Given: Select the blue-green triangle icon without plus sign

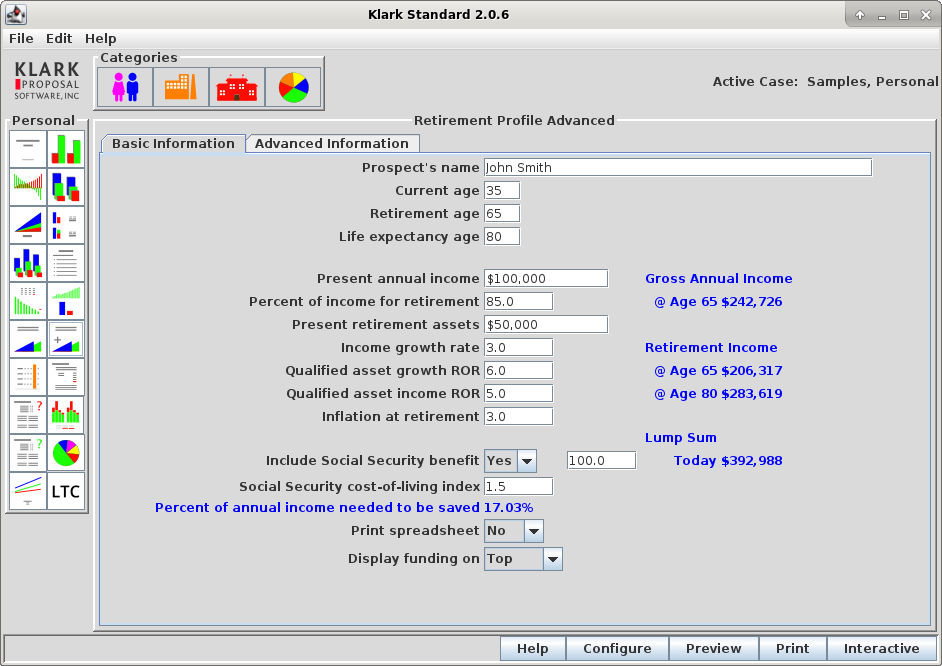Looking at the screenshot, I should pos(28,339).
